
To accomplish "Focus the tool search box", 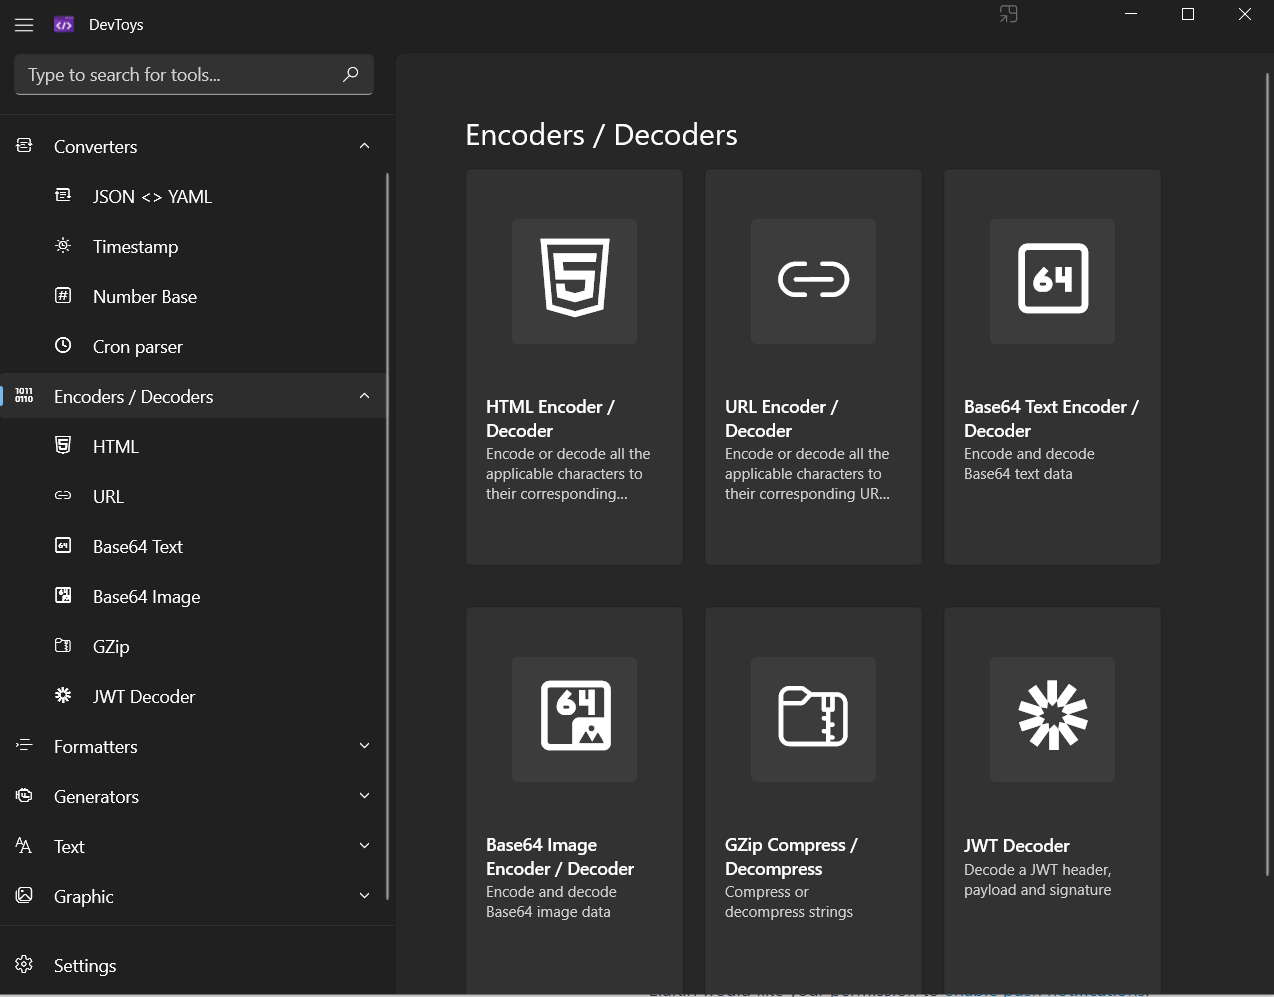I will (194, 75).
